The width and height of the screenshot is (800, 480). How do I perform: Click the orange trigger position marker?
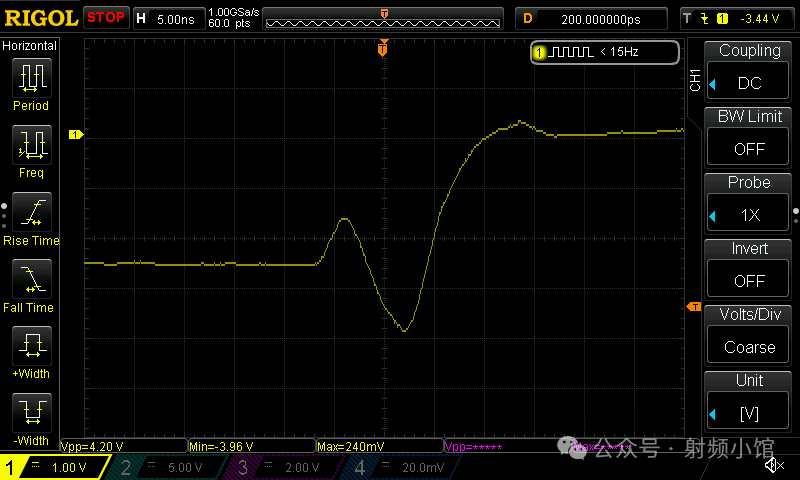pos(382,49)
